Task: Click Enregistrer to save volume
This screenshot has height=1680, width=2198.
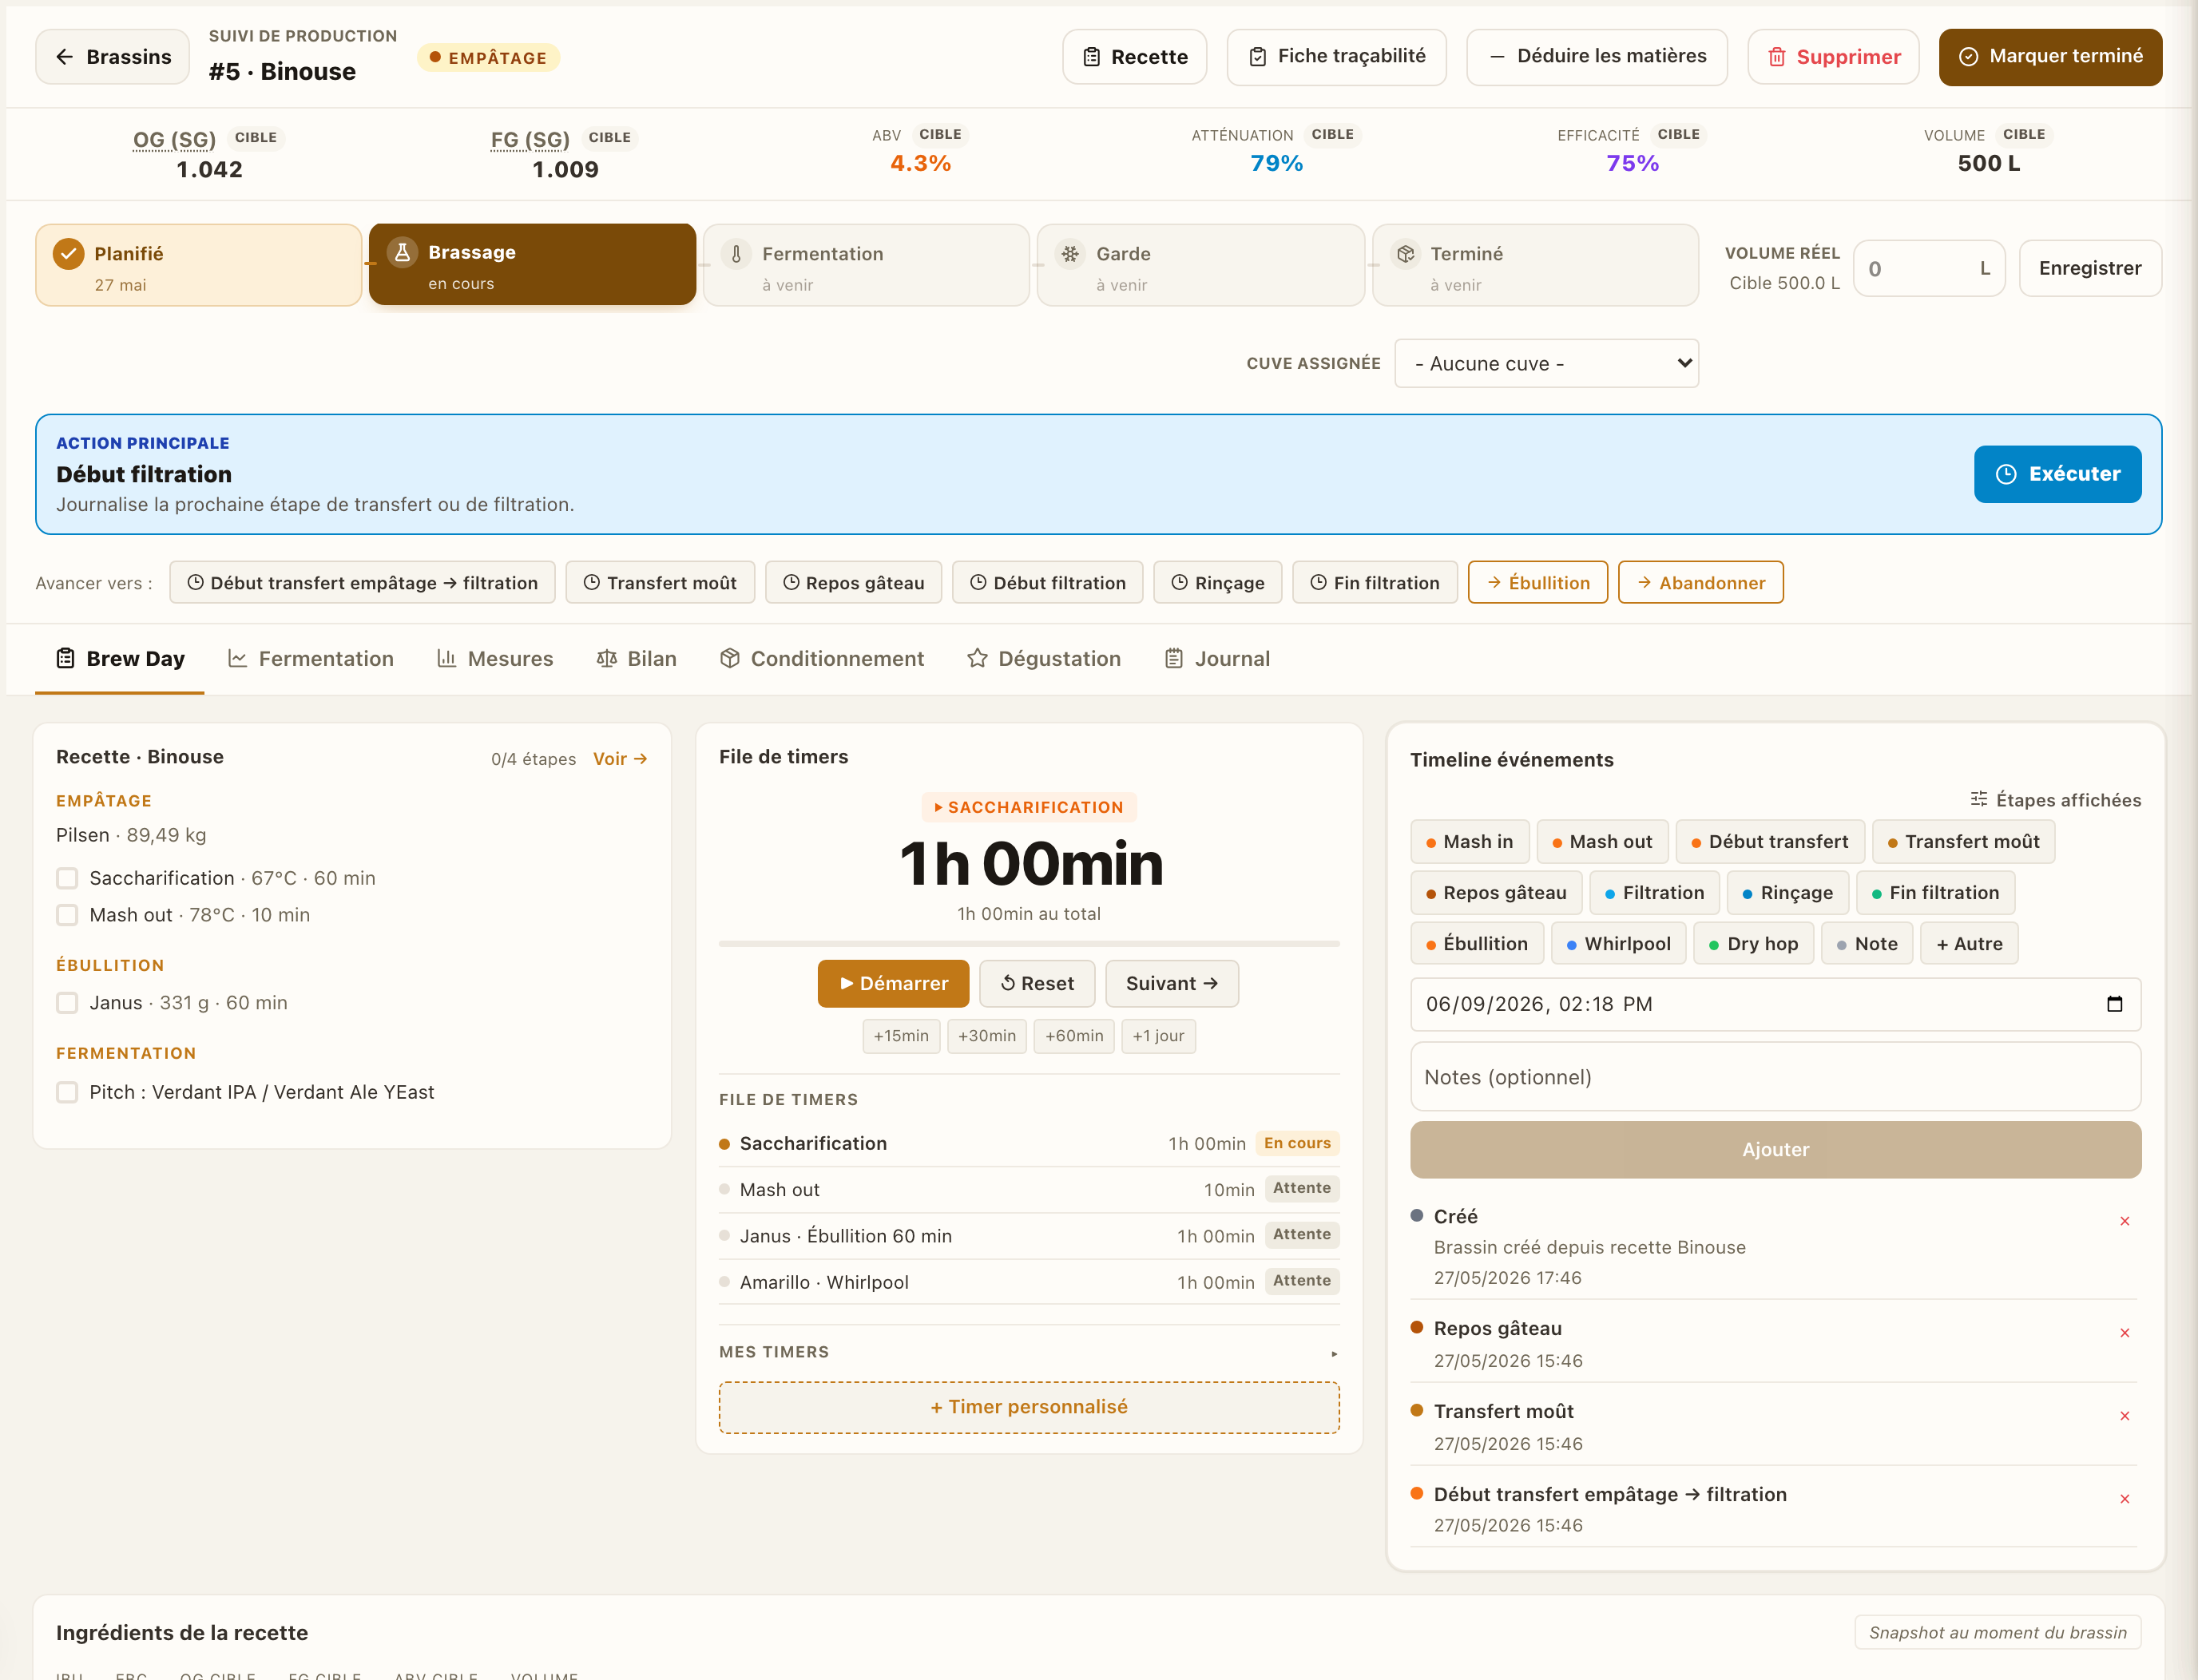Action: (2090, 268)
